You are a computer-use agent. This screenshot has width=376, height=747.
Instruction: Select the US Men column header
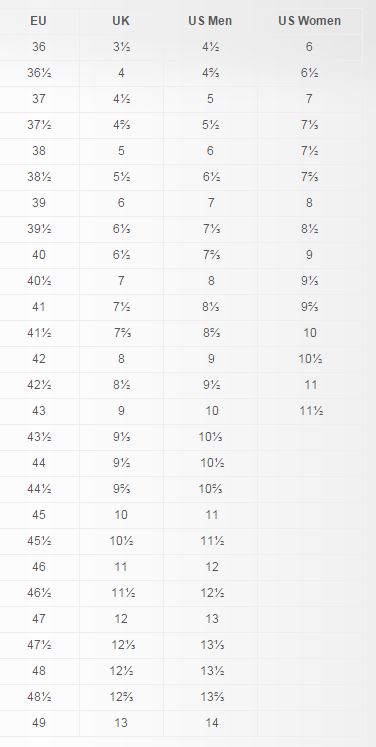pyautogui.click(x=210, y=21)
